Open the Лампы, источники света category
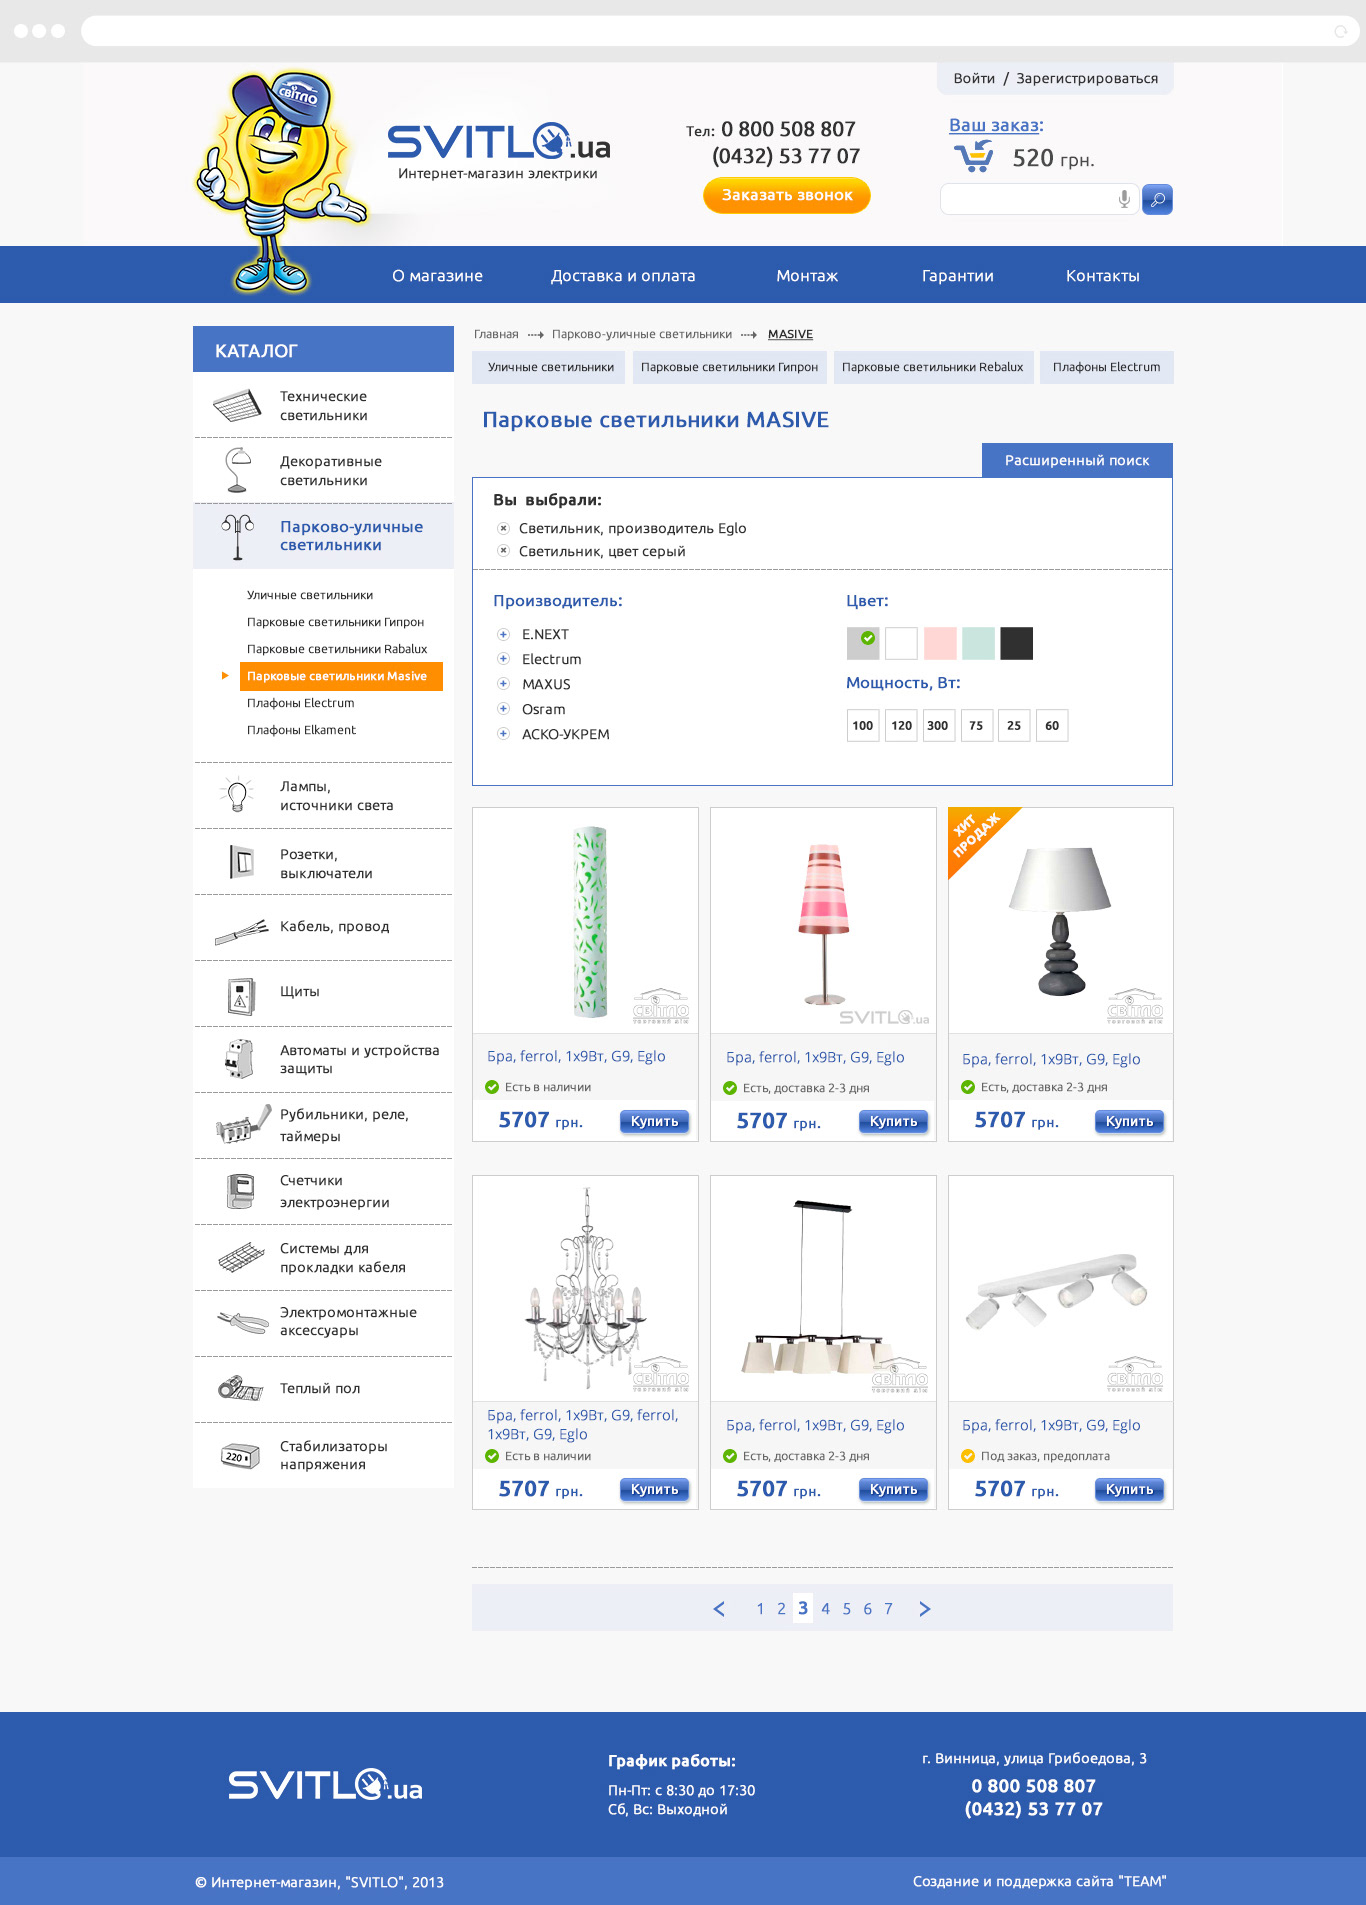1366x1905 pixels. point(336,796)
